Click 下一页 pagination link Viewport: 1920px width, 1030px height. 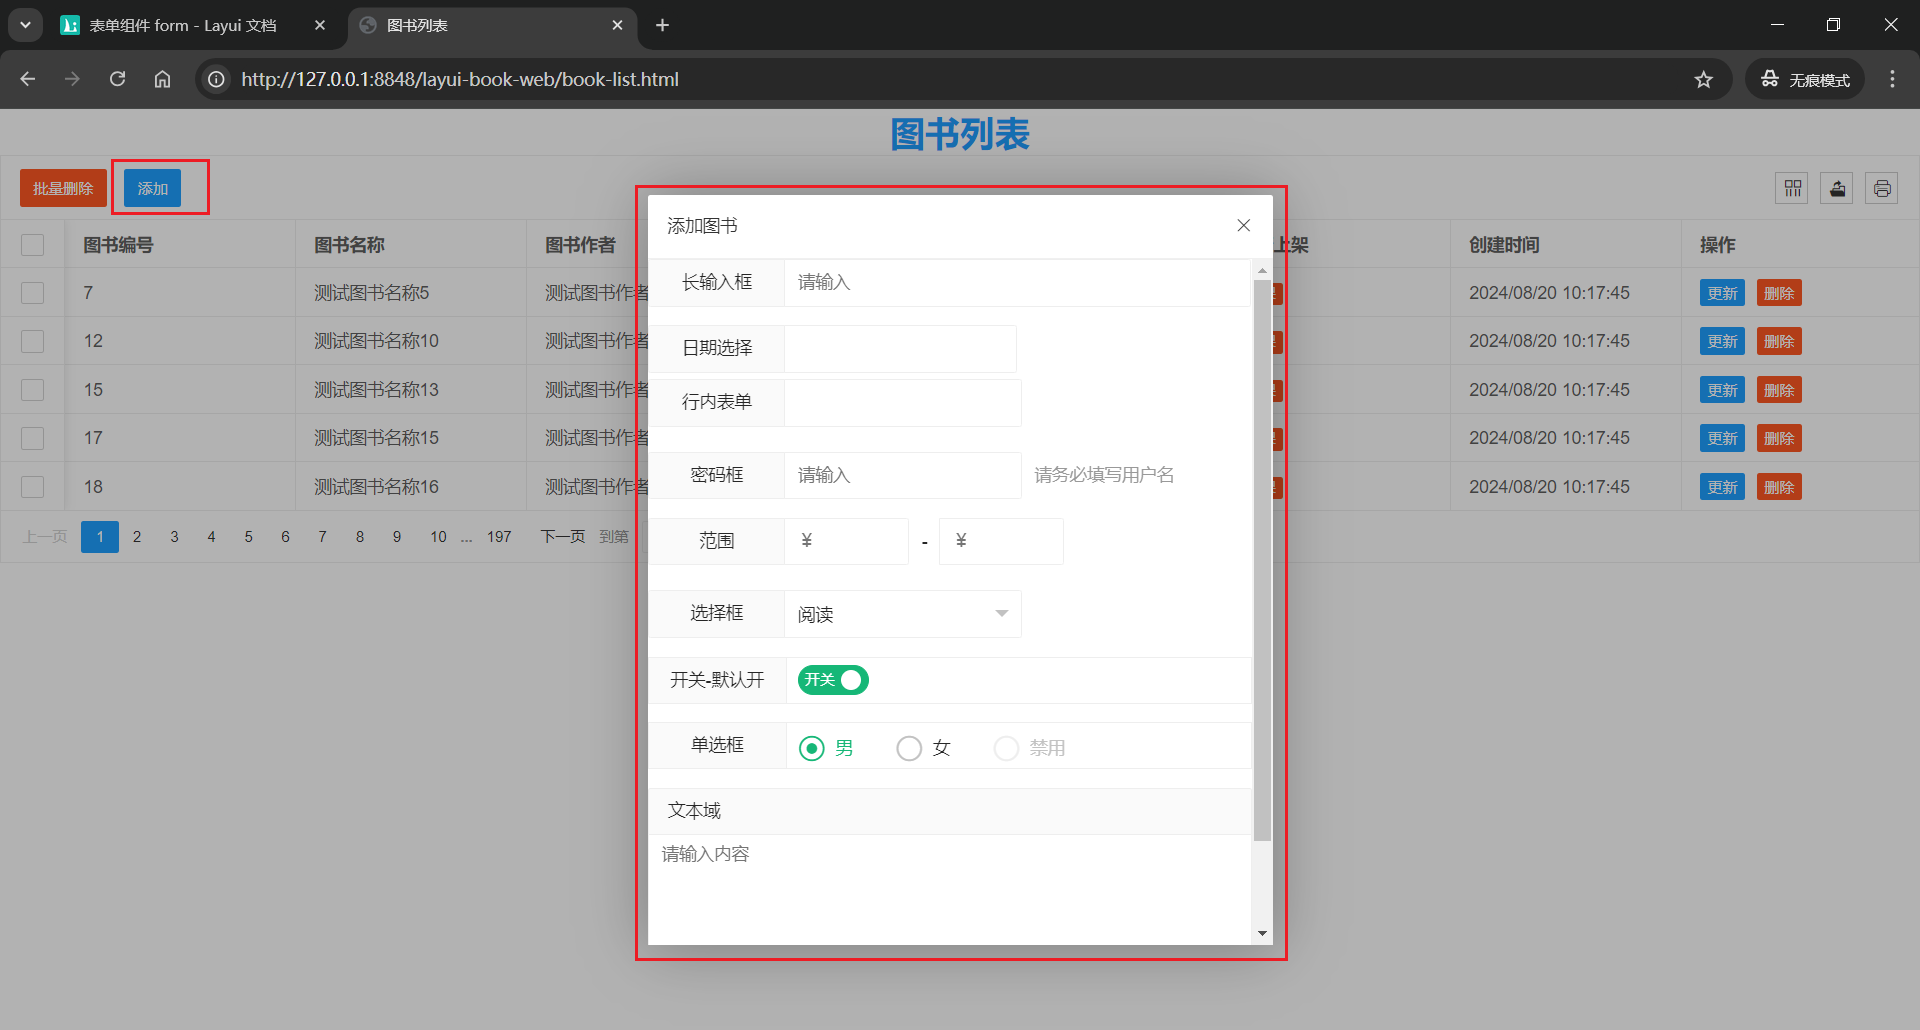563,537
